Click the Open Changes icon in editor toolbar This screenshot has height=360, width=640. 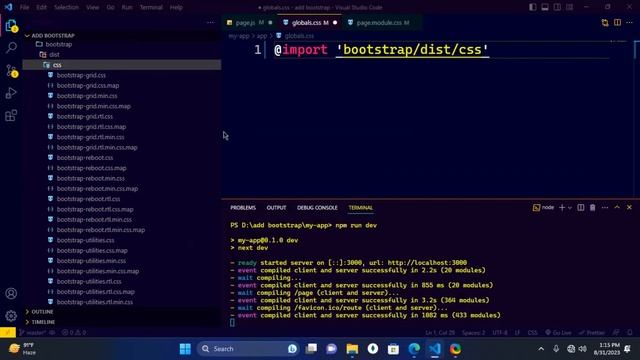(605, 23)
